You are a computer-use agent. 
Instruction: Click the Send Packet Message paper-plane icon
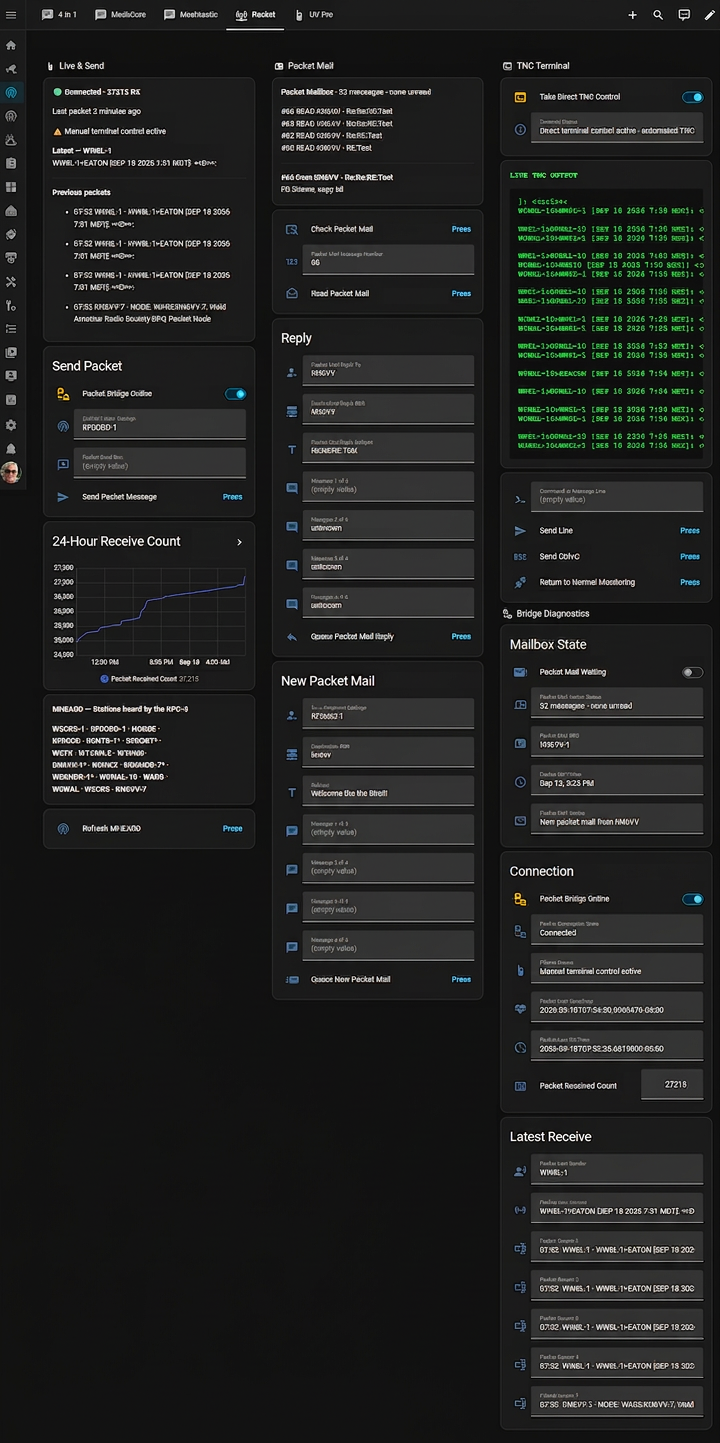[63, 497]
